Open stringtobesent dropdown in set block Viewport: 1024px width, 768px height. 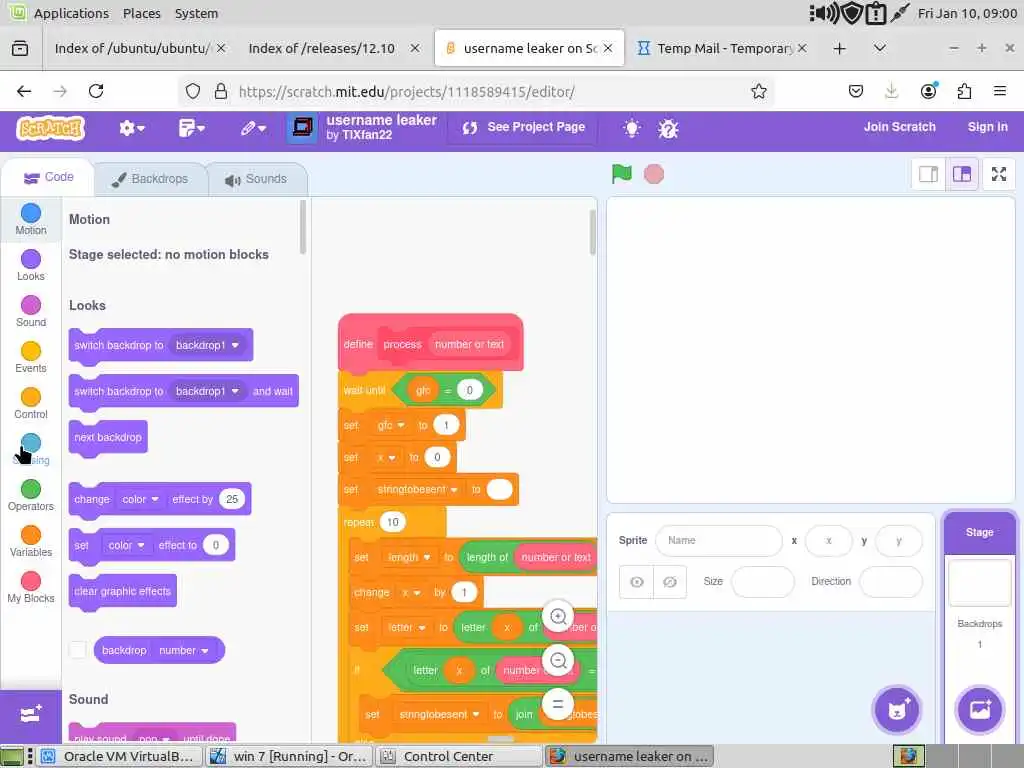click(x=417, y=489)
